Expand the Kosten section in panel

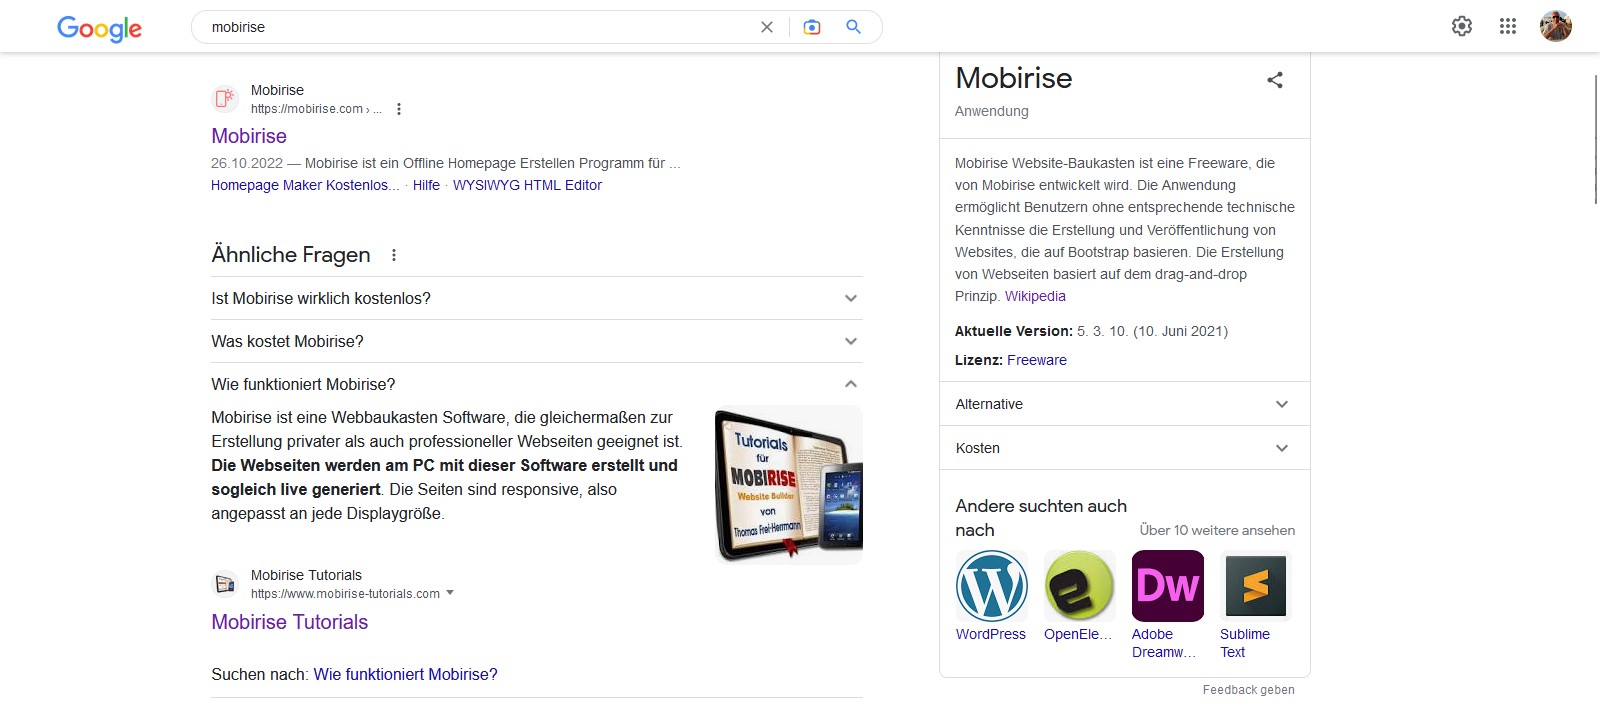point(1282,448)
